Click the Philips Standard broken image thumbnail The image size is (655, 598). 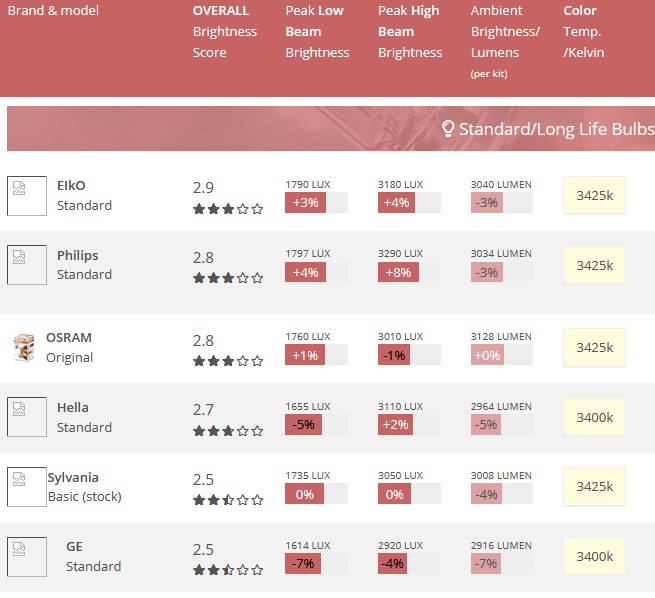tap(27, 265)
